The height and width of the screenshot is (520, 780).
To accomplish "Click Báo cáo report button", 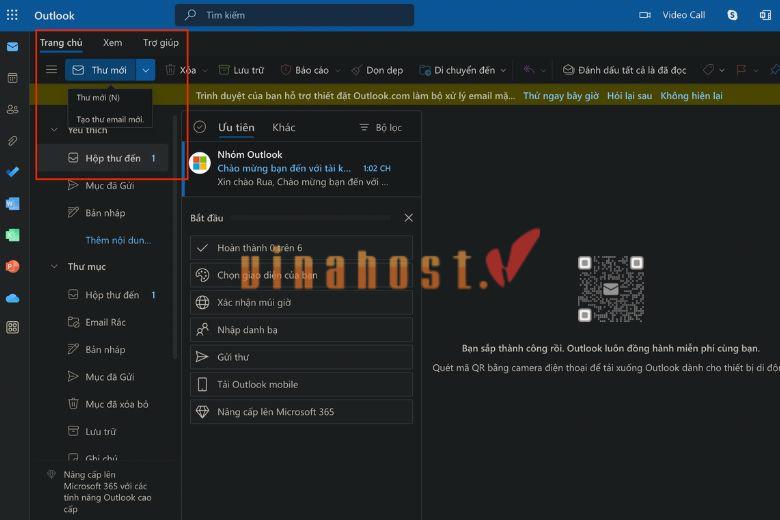I will tap(305, 70).
